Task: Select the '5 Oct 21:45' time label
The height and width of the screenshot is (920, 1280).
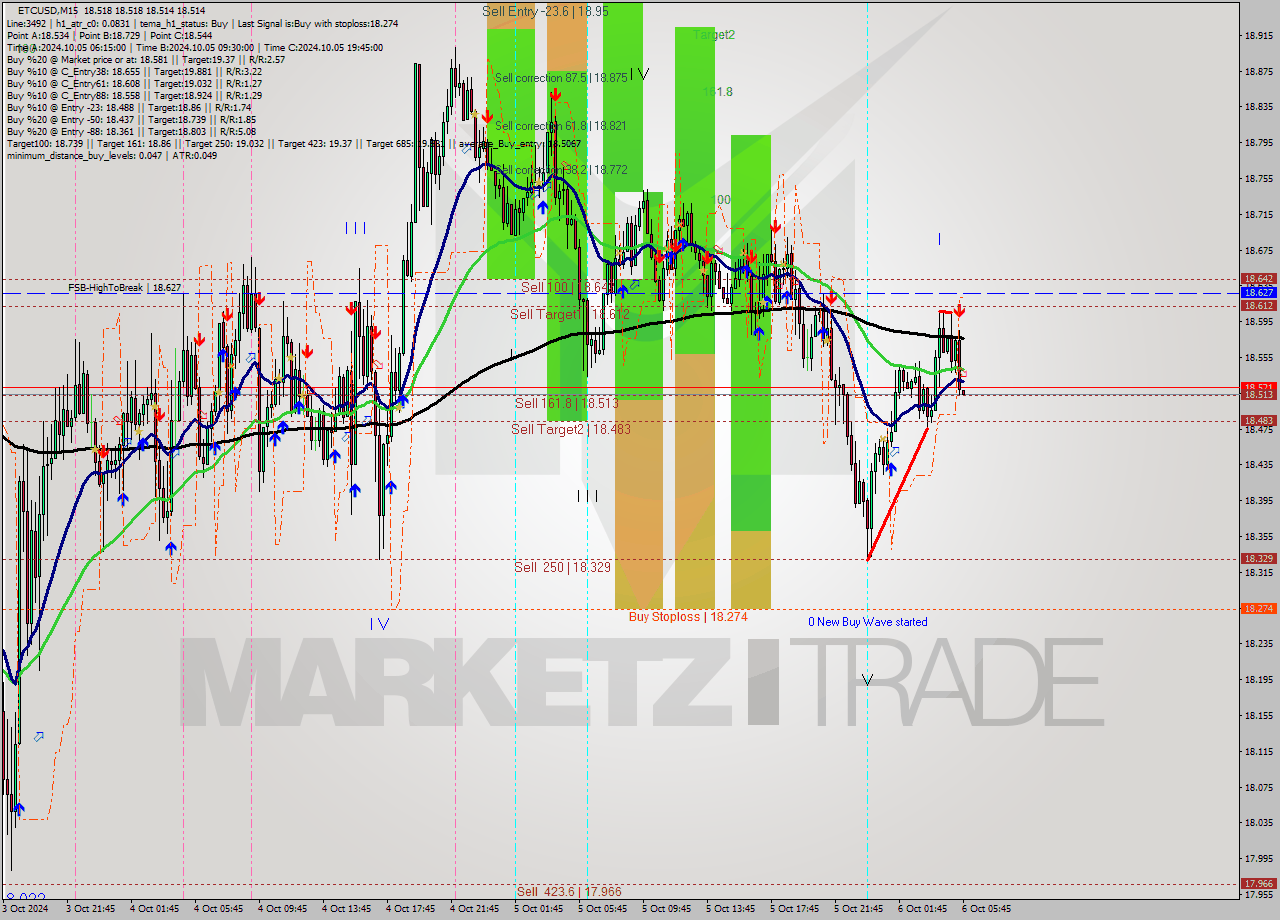Action: click(x=858, y=909)
